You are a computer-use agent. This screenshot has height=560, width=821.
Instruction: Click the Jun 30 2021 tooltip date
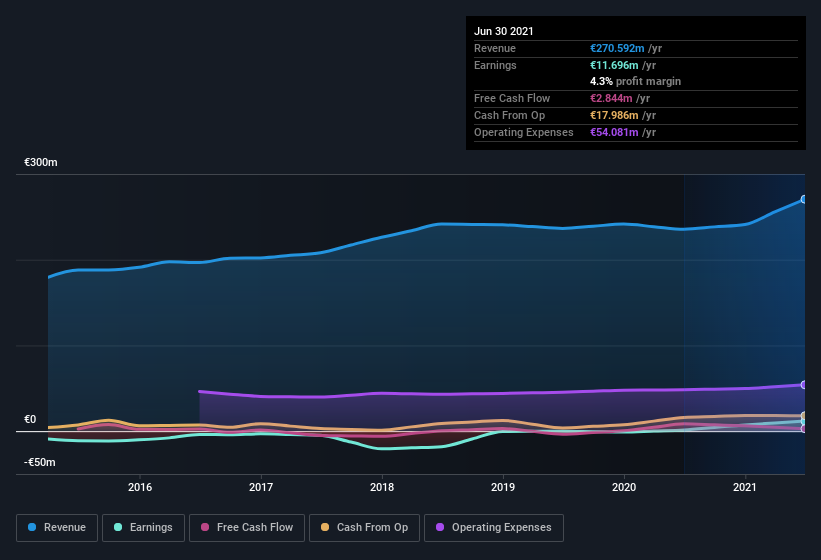504,31
